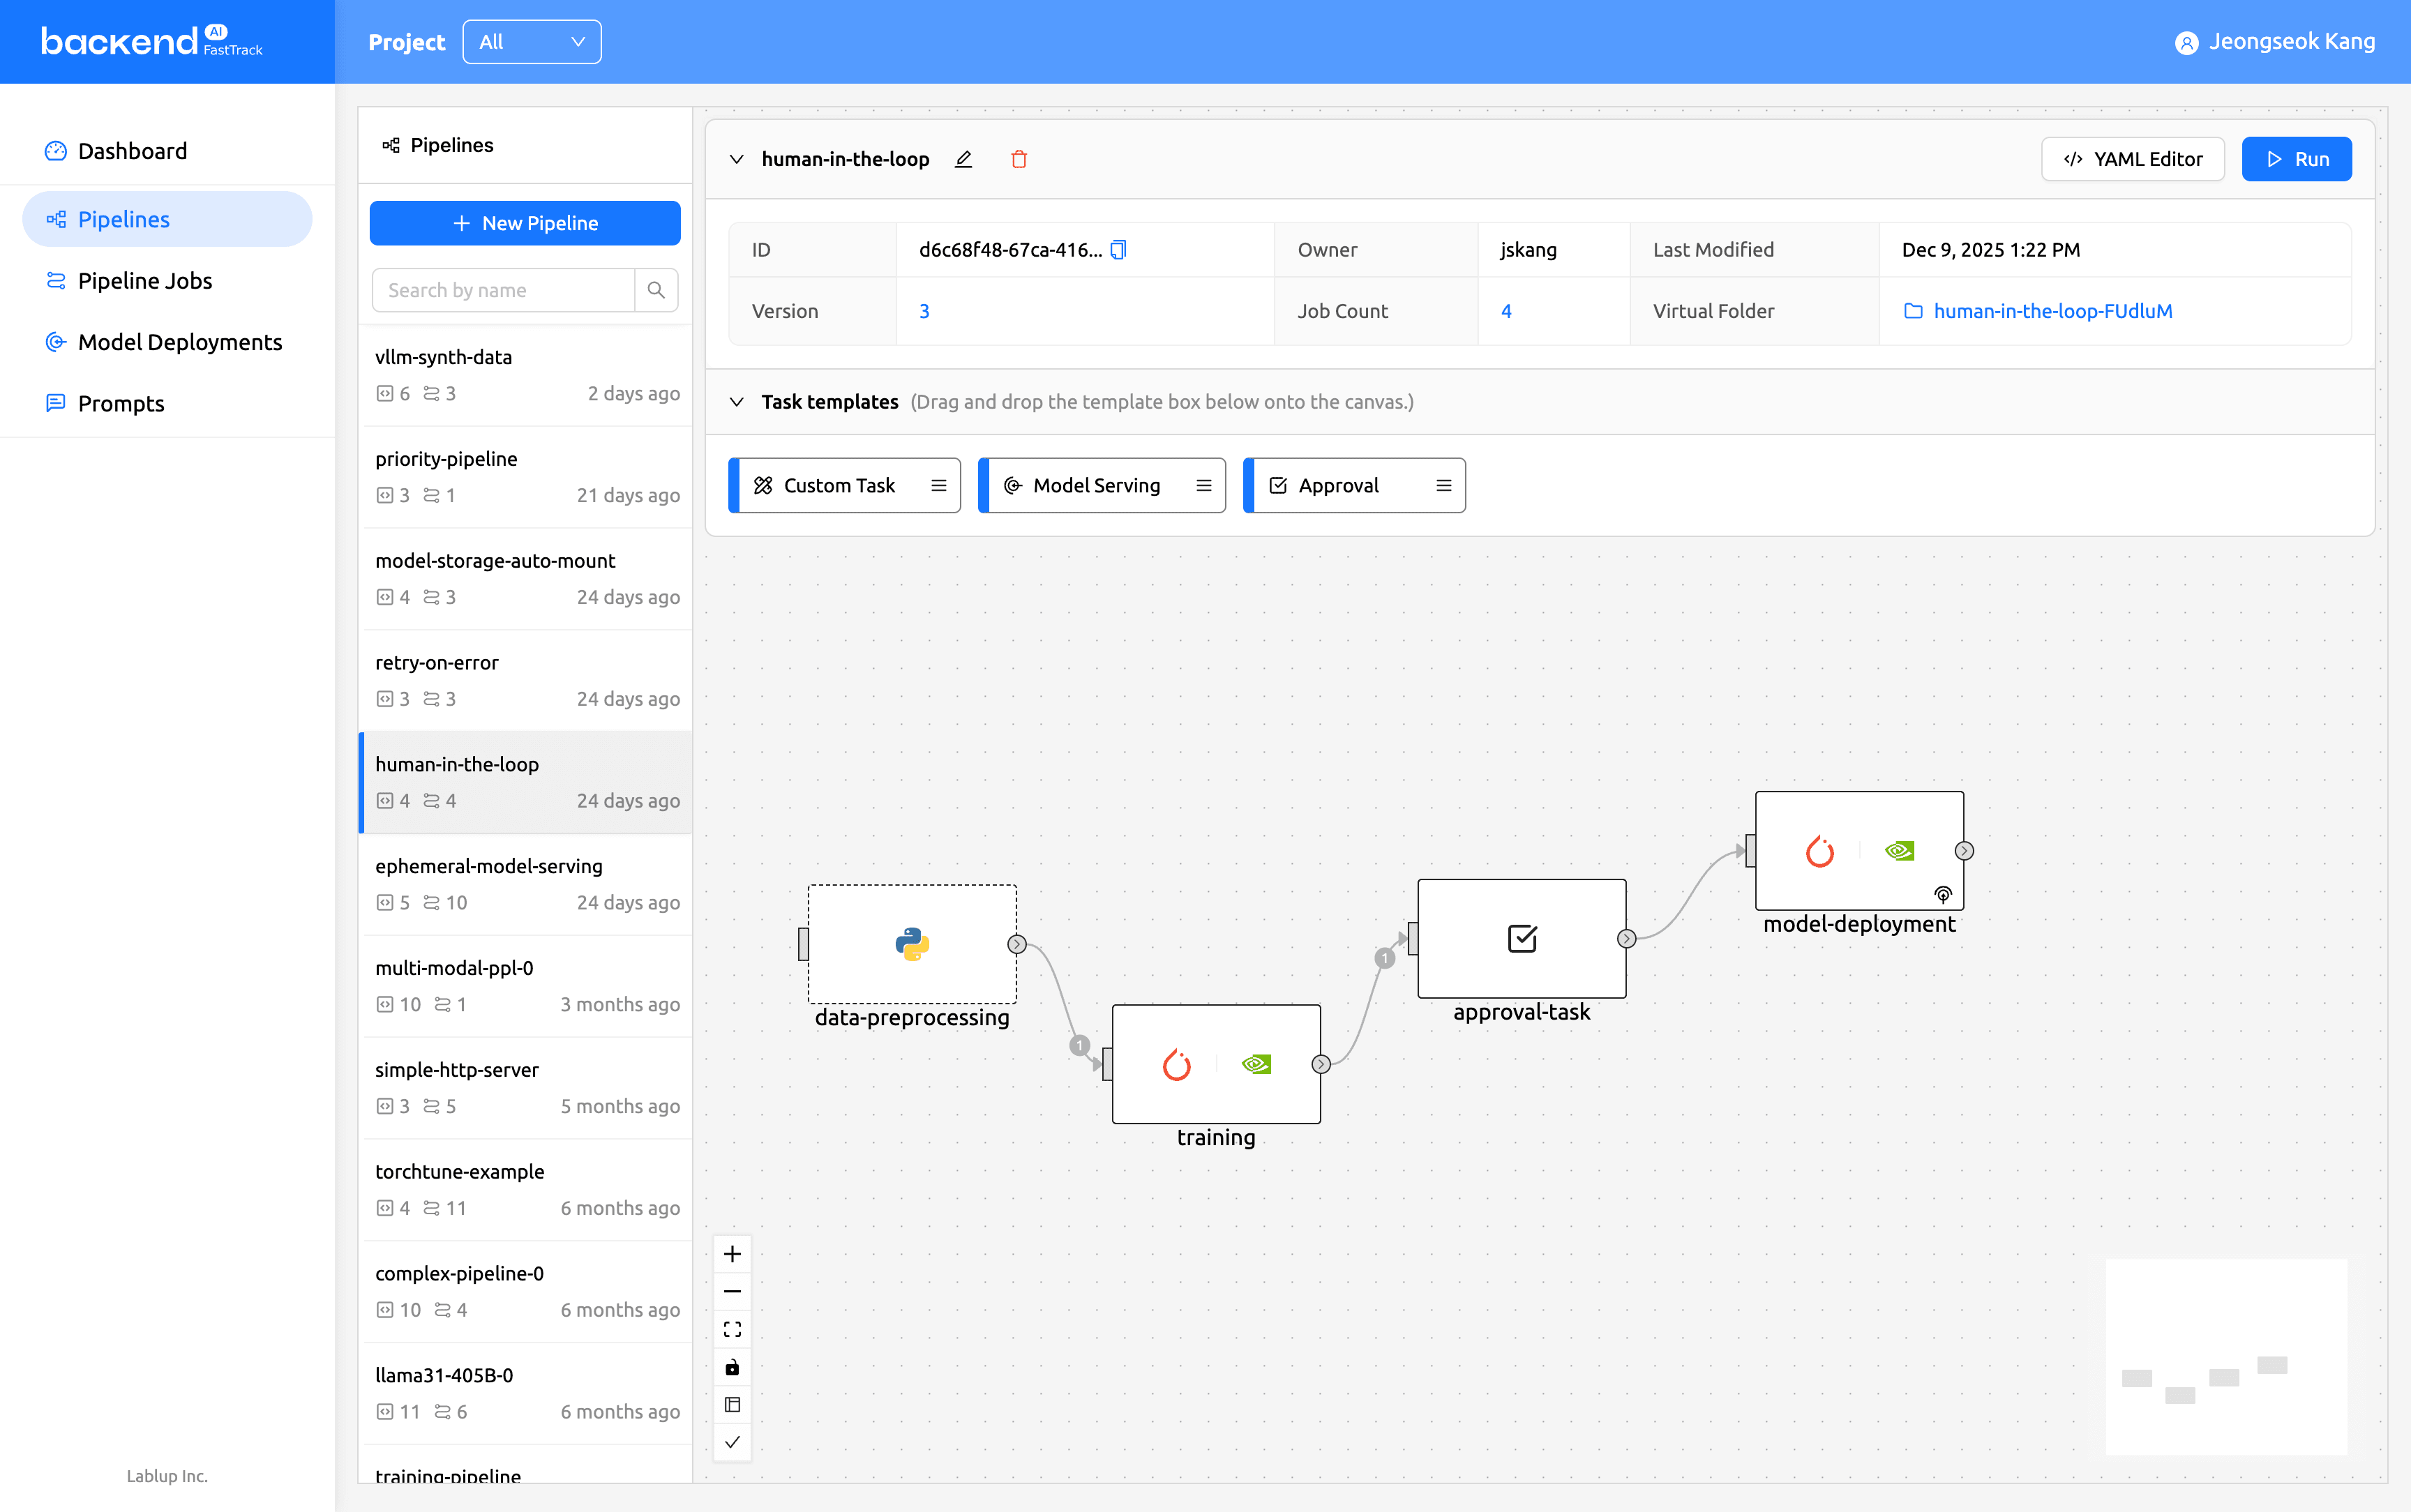Viewport: 2411px width, 1512px height.
Task: Collapse the human-in-the-loop details section
Action: click(736, 159)
